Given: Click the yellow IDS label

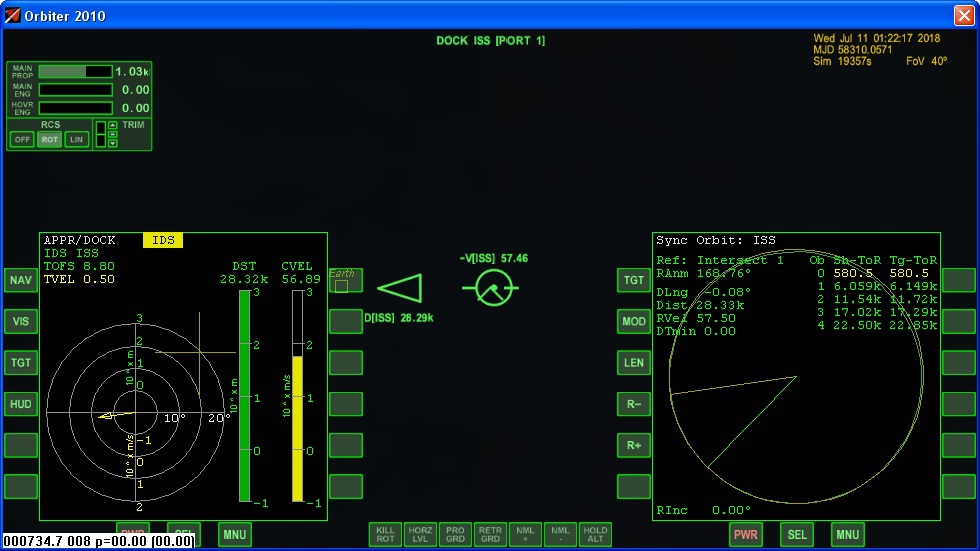Looking at the screenshot, I should point(163,240).
